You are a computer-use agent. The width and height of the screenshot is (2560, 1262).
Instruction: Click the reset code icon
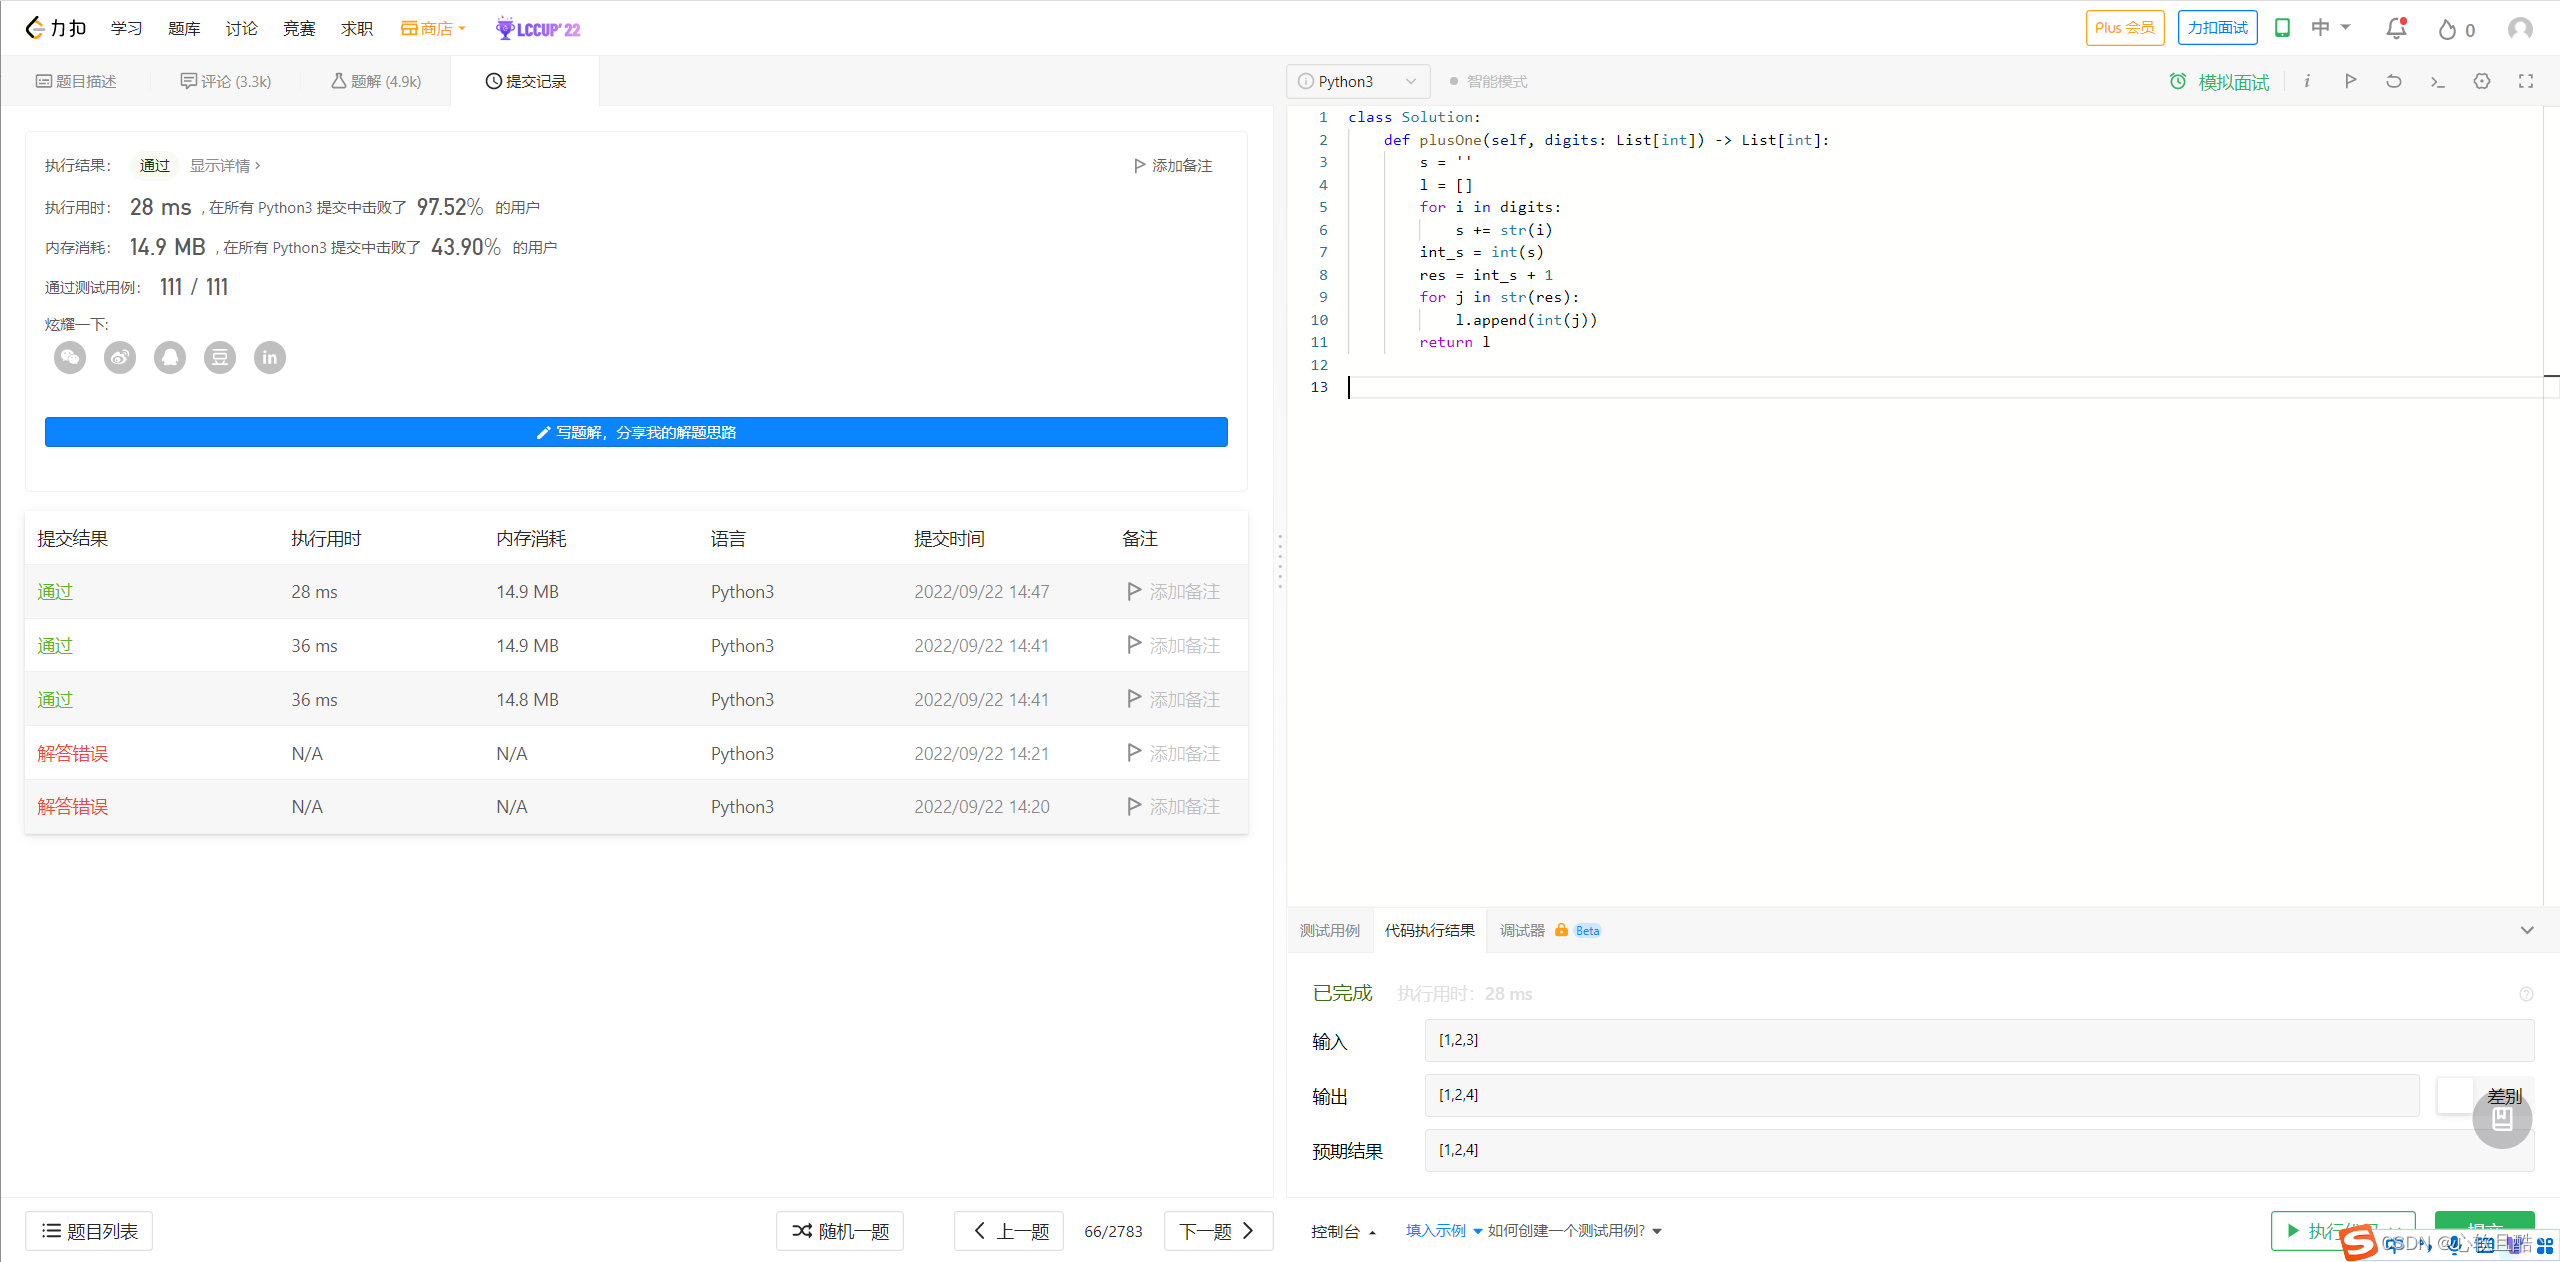(2393, 81)
